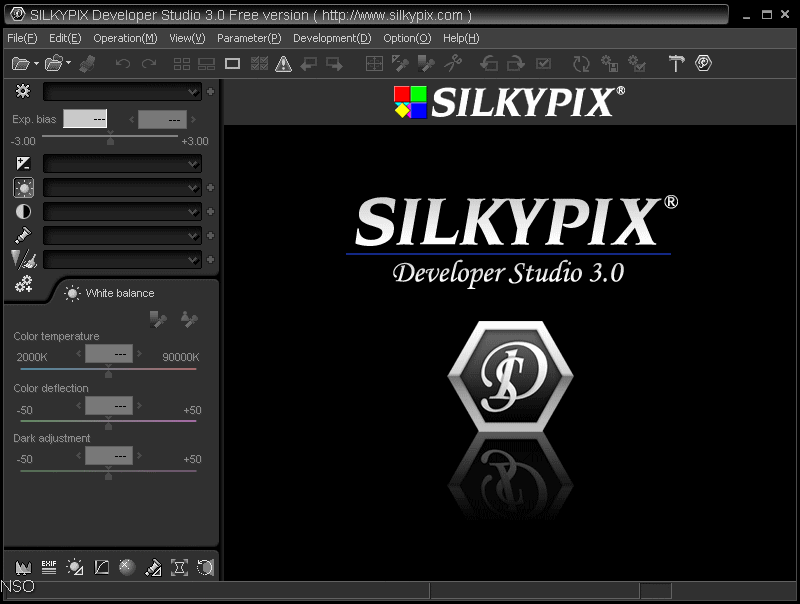The width and height of the screenshot is (800, 604).
Task: Click the plus button beside the contrast dropdown
Action: pos(210,212)
